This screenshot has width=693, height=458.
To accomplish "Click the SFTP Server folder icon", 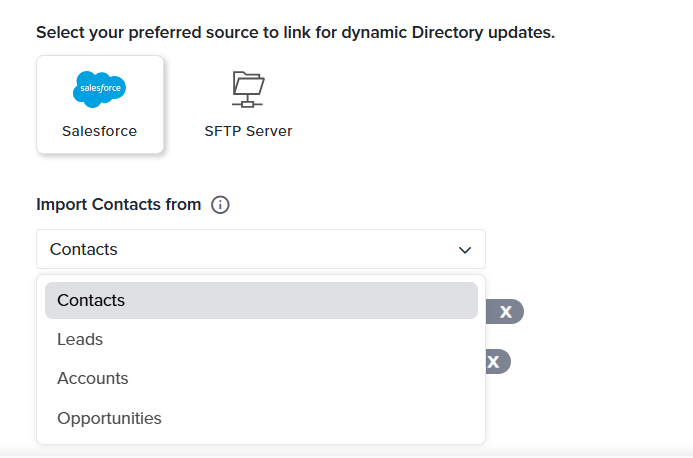I will click(248, 89).
